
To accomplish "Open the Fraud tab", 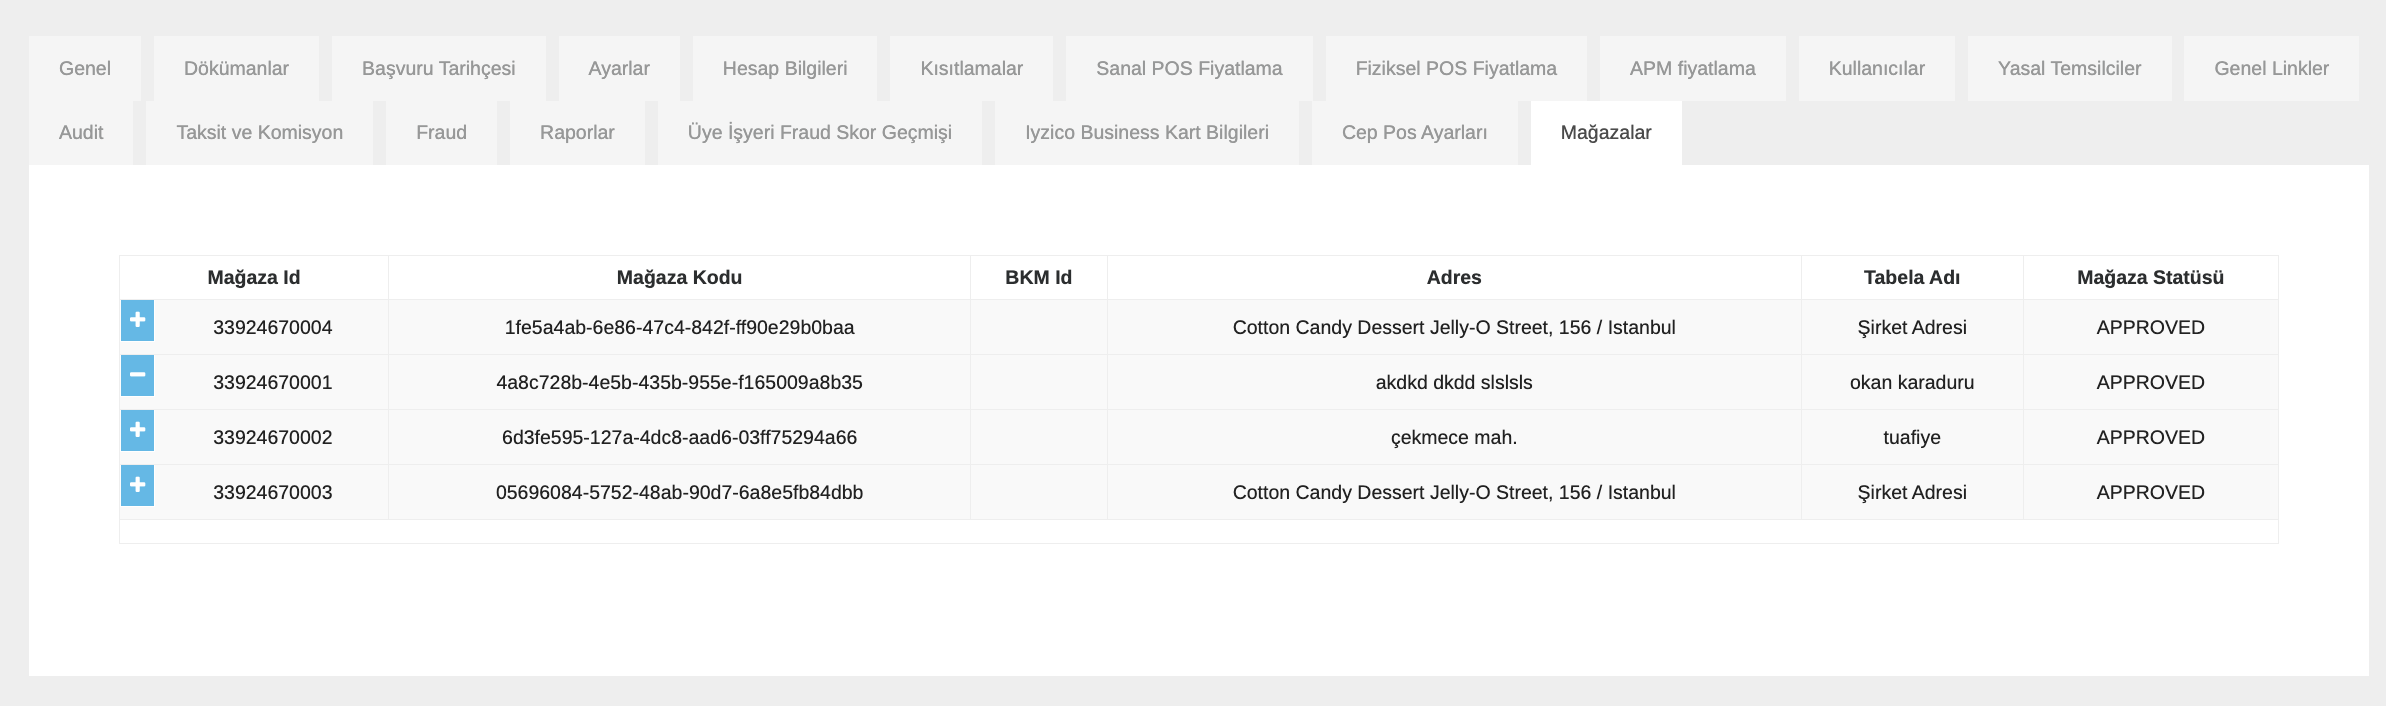I will (441, 133).
